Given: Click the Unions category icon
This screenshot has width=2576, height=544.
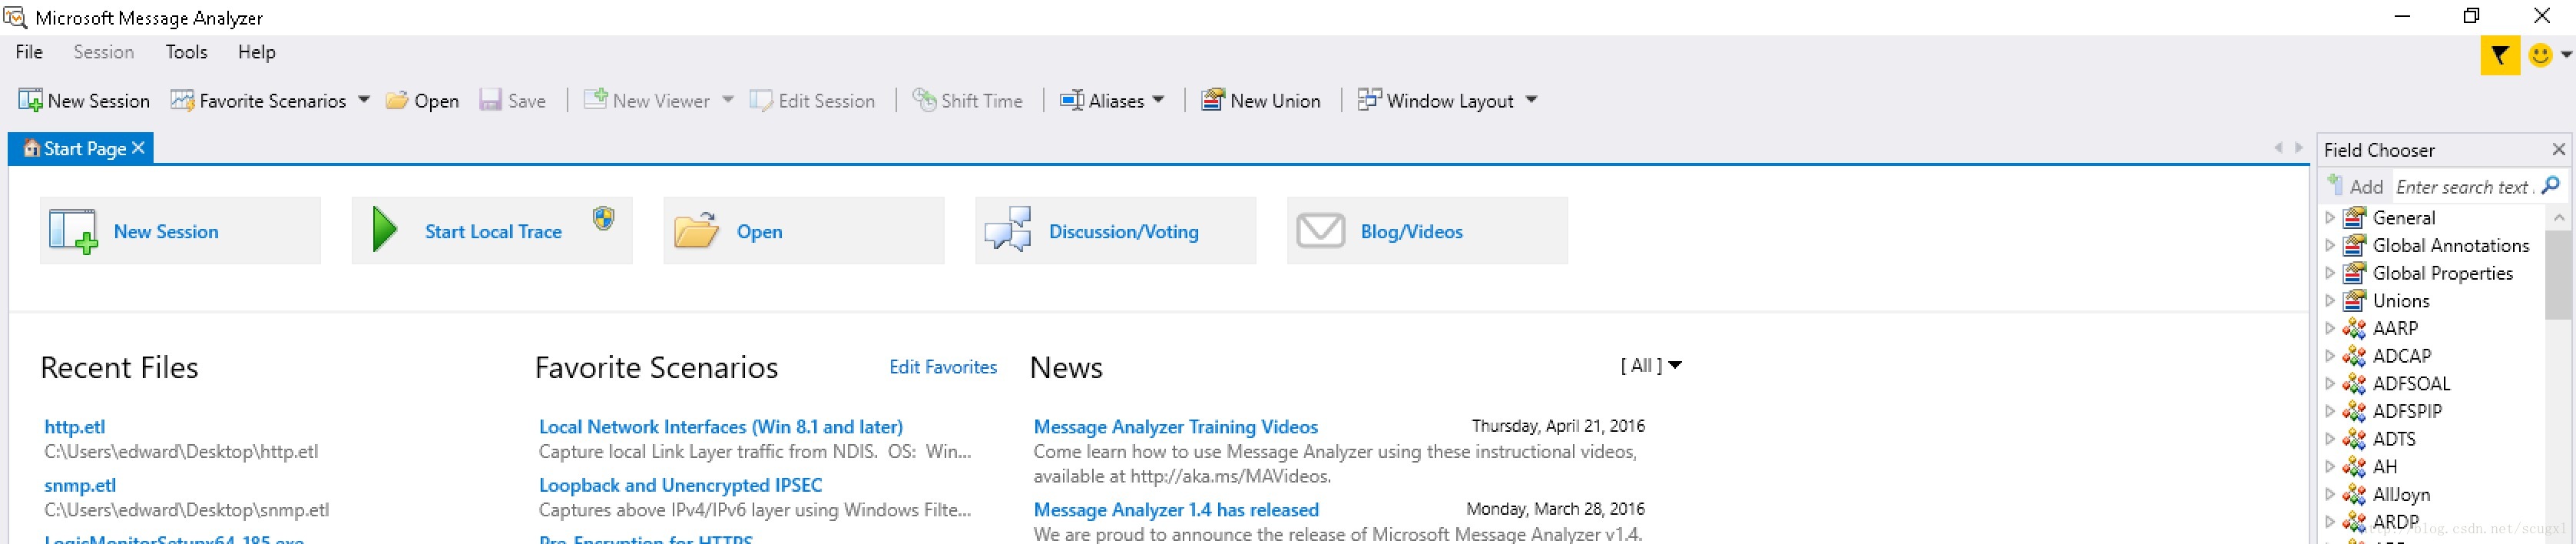Looking at the screenshot, I should pos(2354,300).
